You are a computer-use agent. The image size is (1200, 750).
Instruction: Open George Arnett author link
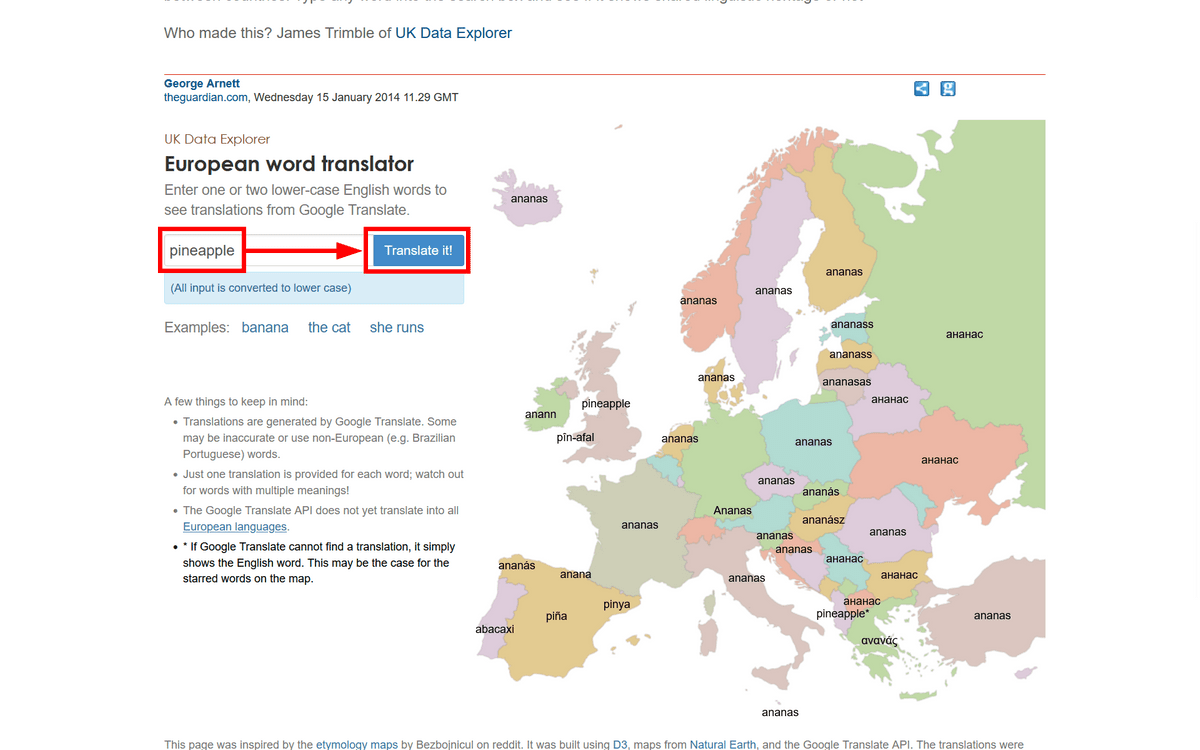coord(202,84)
